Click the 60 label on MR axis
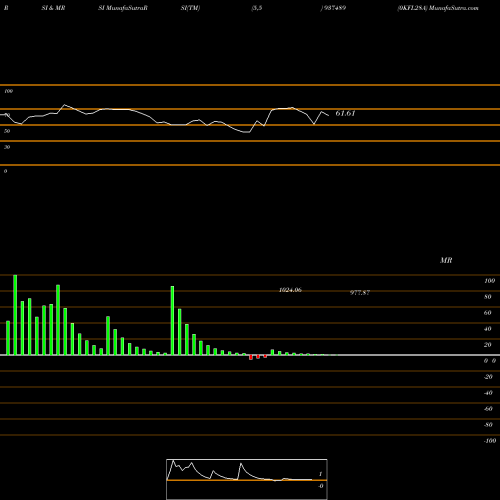This screenshot has height=500, width=500. (x=488, y=313)
